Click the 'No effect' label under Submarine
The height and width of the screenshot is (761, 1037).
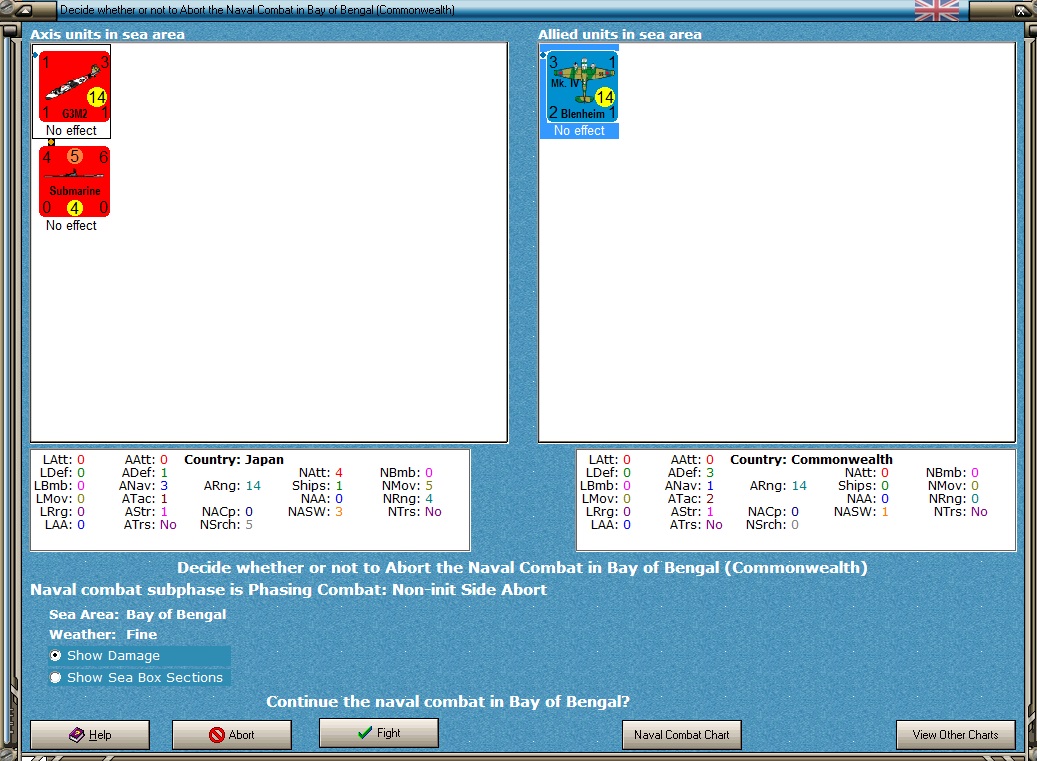(71, 225)
